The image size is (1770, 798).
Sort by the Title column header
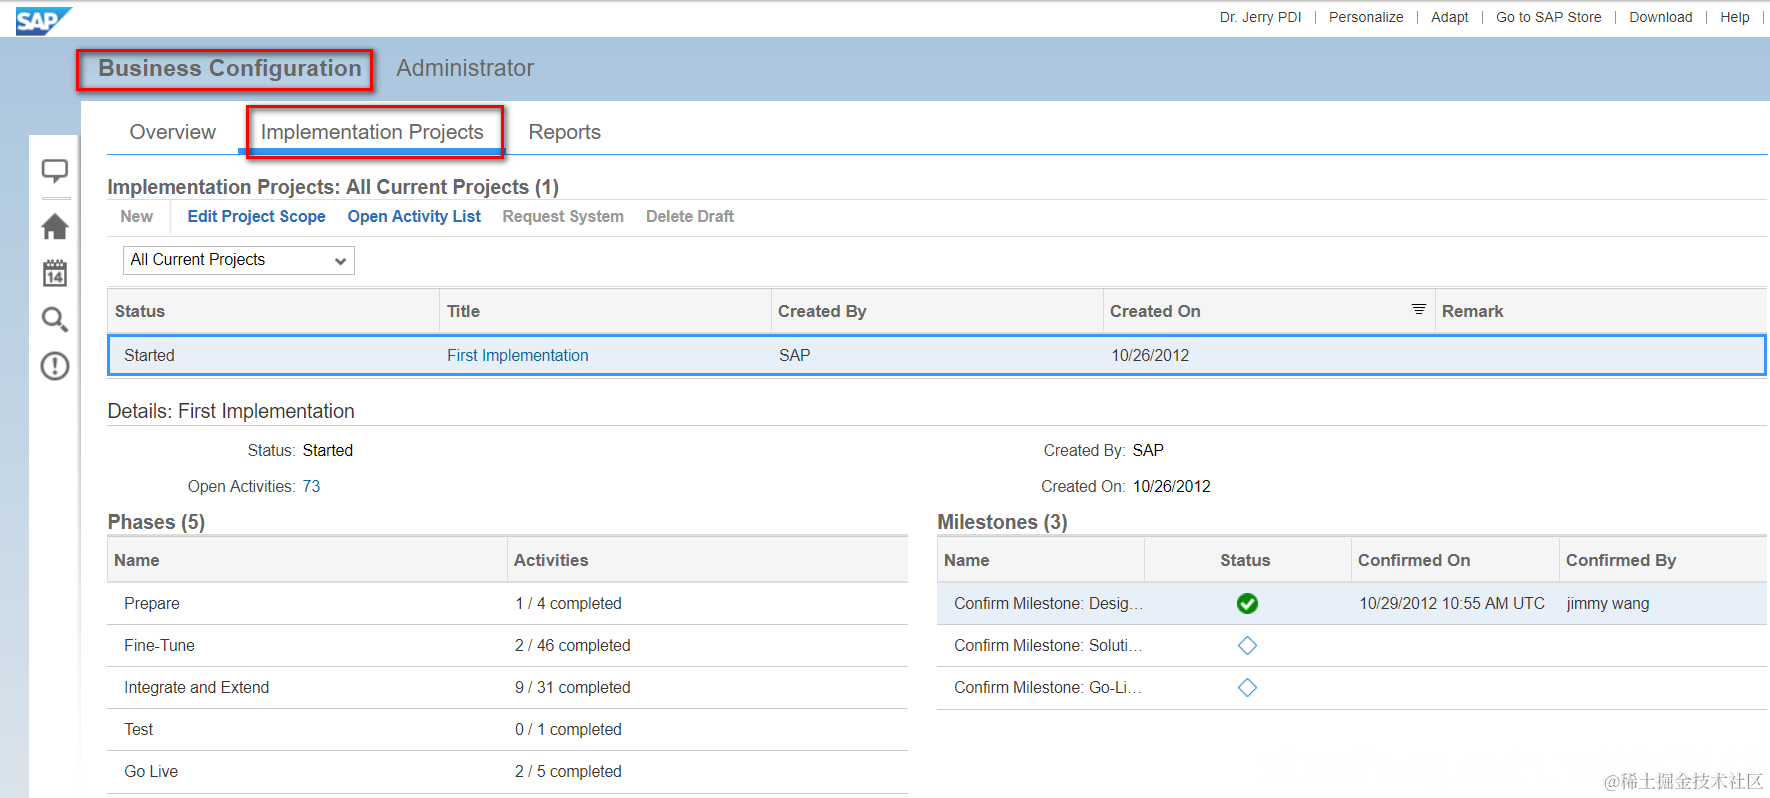pos(605,311)
